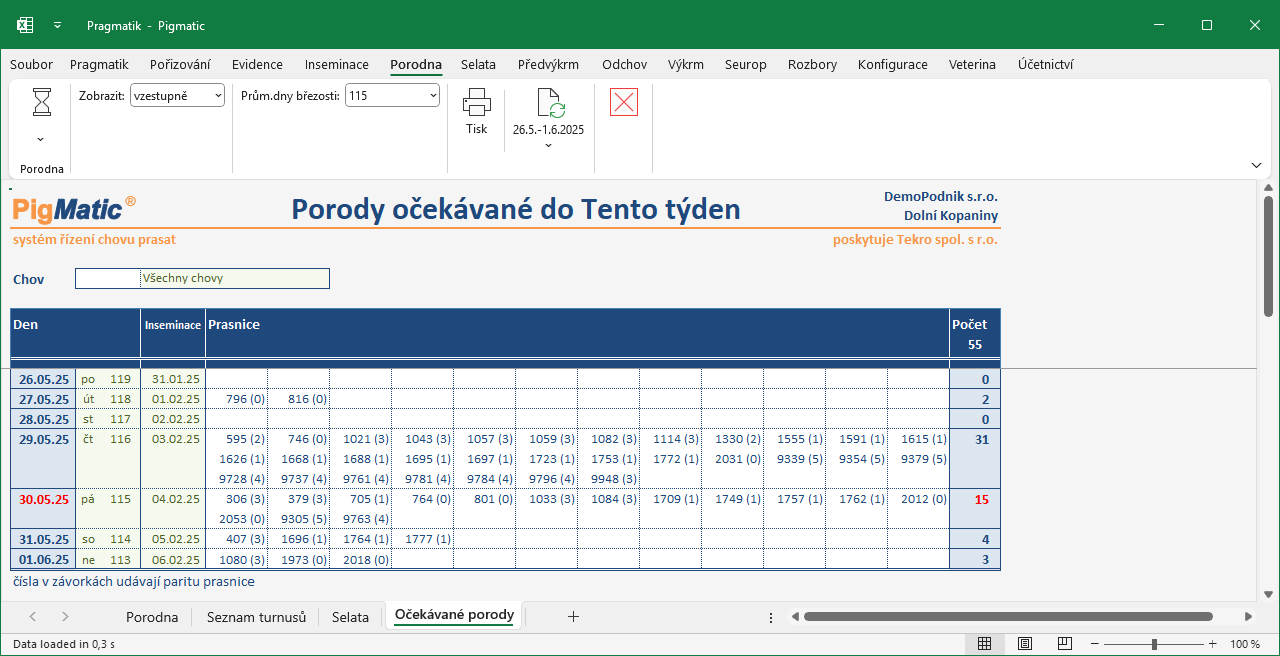Go to the next sheet with the right arrow

pyautogui.click(x=65, y=617)
